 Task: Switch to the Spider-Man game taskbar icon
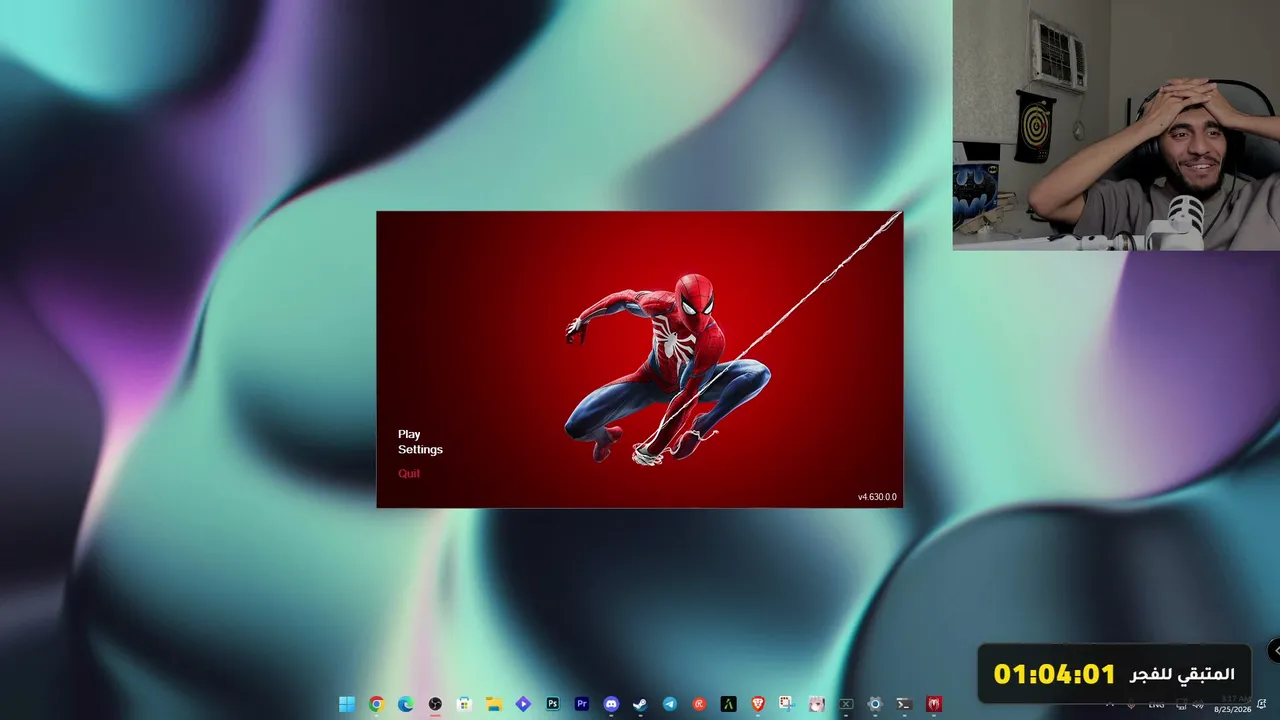pos(934,704)
